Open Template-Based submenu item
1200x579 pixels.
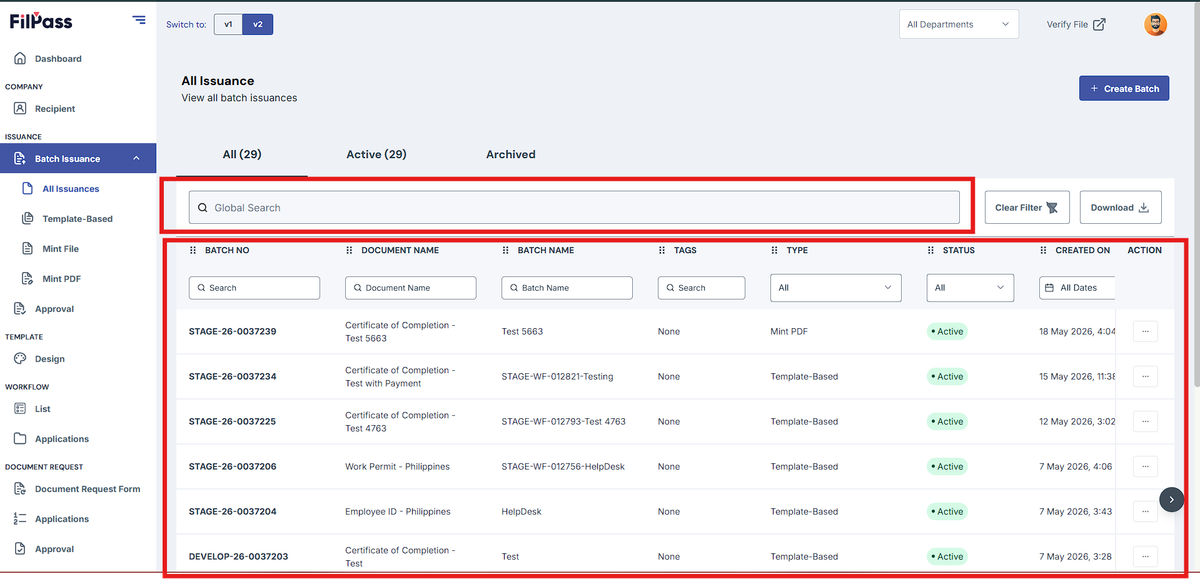point(77,219)
